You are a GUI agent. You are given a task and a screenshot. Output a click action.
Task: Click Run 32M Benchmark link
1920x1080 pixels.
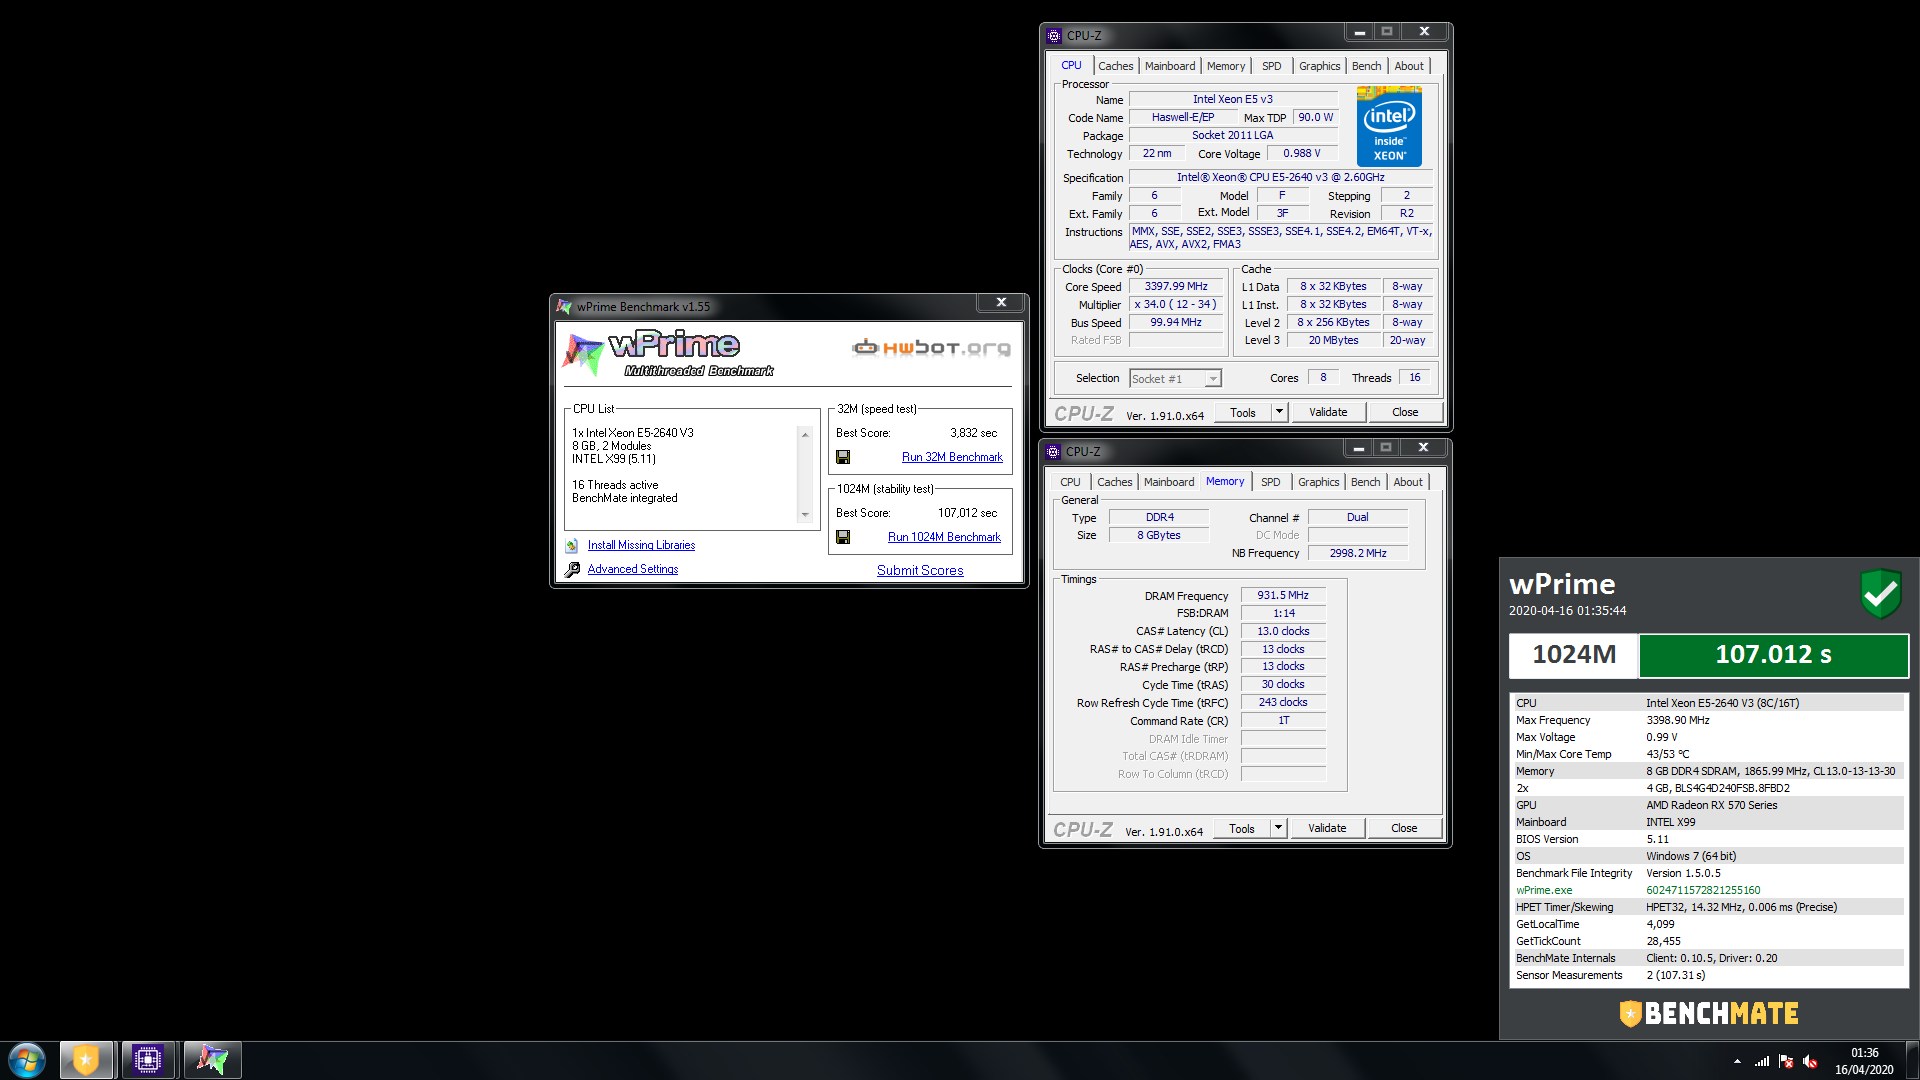click(952, 457)
